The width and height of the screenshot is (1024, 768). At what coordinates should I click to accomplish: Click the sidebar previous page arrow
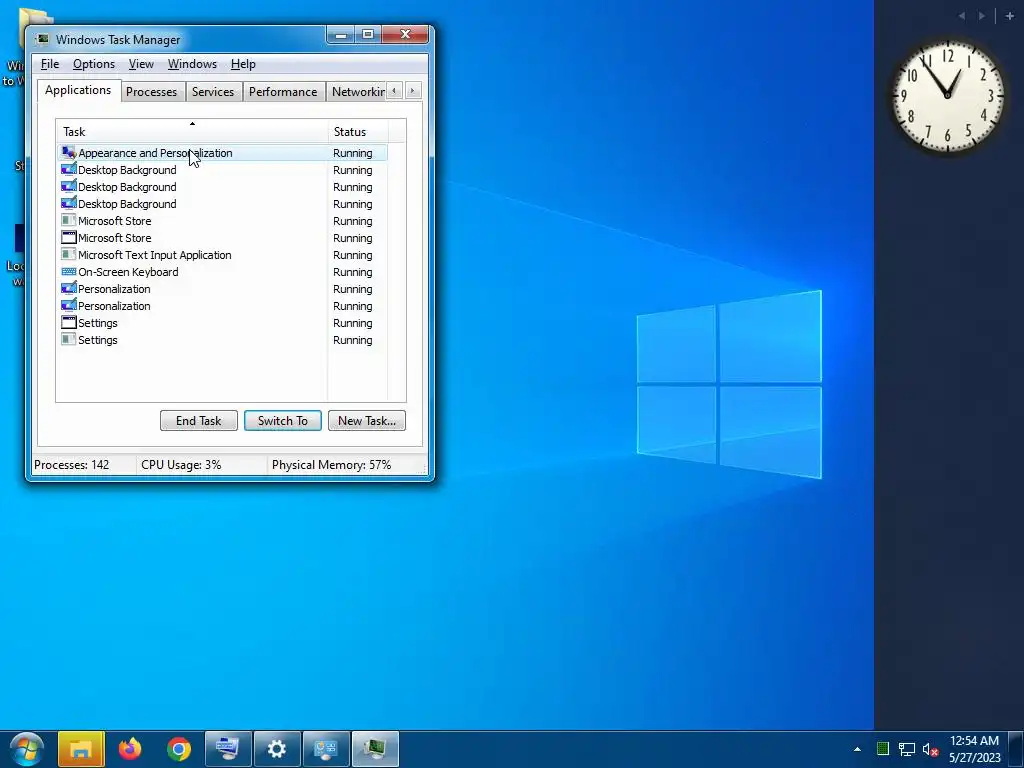(x=962, y=16)
